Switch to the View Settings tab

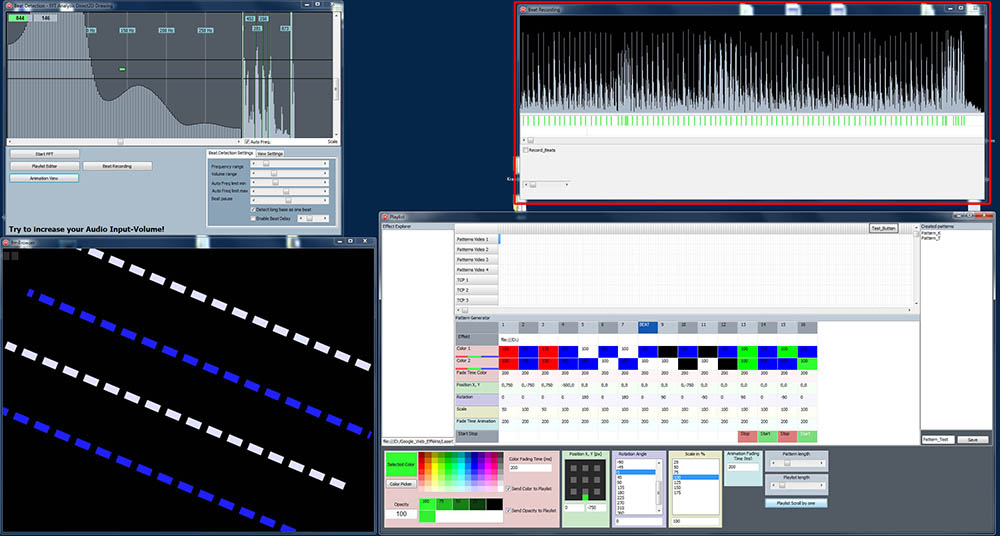[270, 153]
